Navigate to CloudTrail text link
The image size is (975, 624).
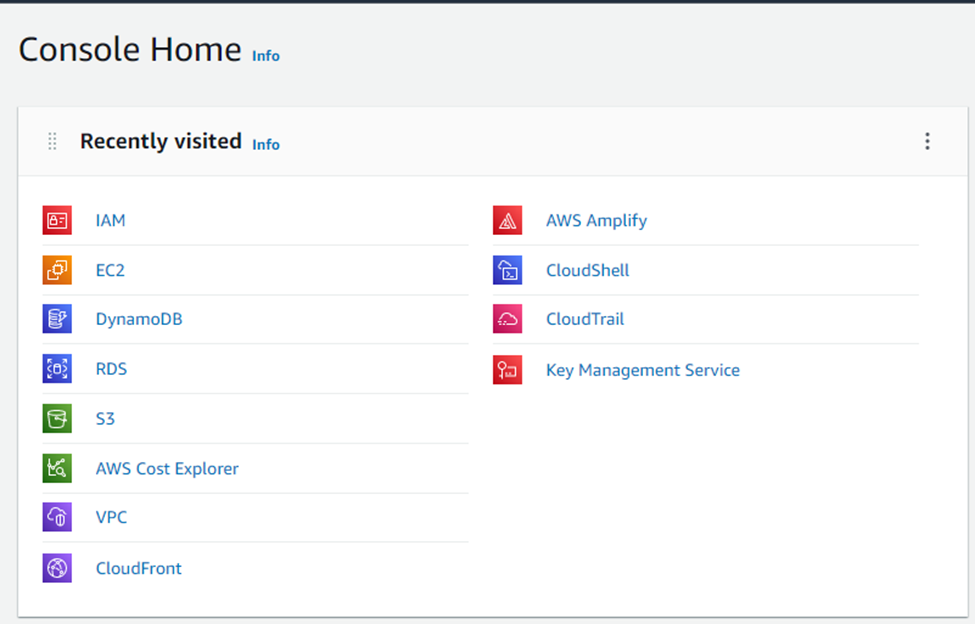point(584,319)
